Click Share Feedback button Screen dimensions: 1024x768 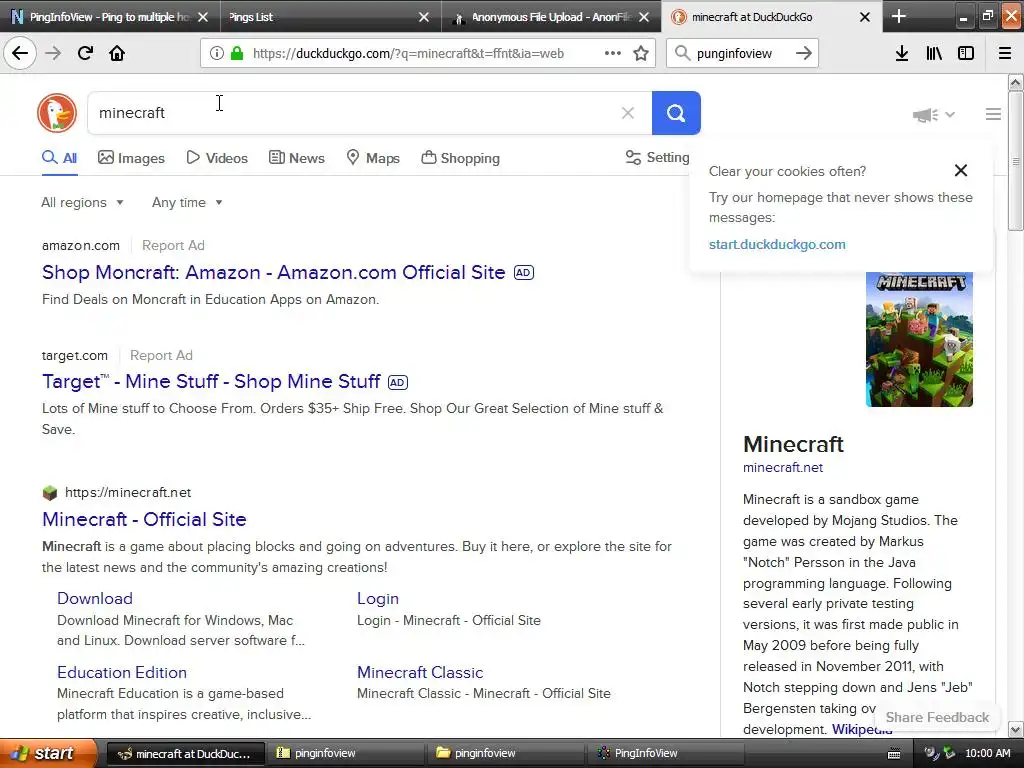[937, 717]
